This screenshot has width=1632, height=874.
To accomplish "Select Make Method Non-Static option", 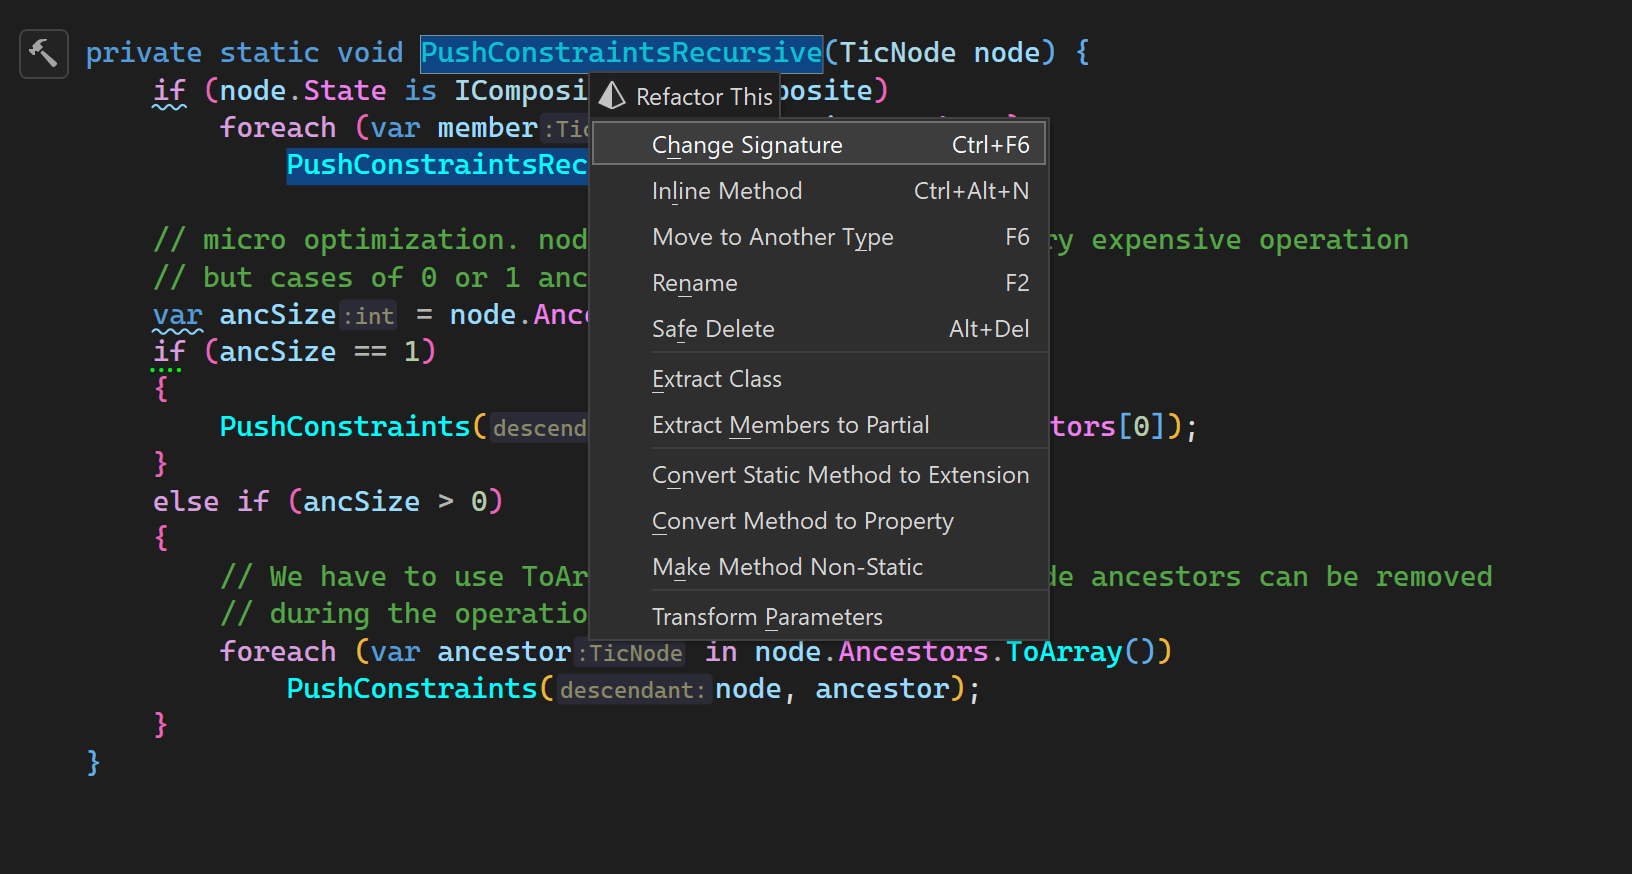I will coord(819,566).
